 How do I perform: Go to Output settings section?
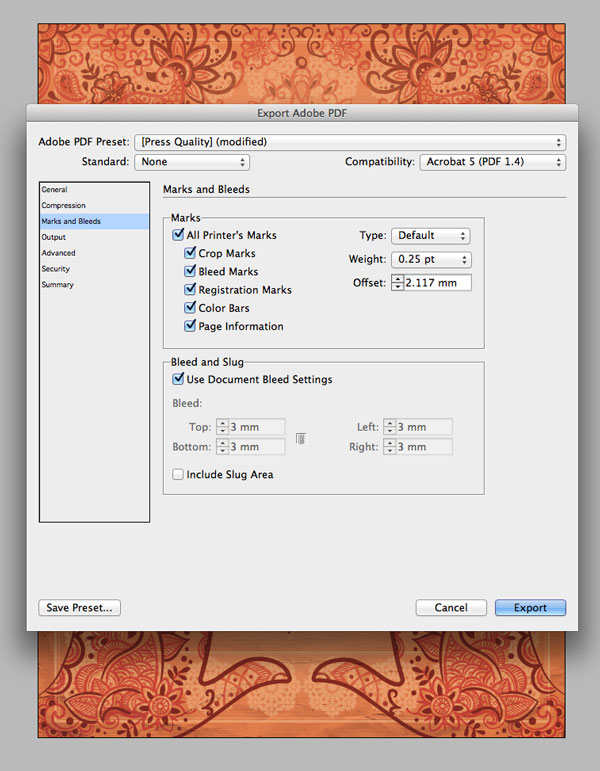(94, 237)
